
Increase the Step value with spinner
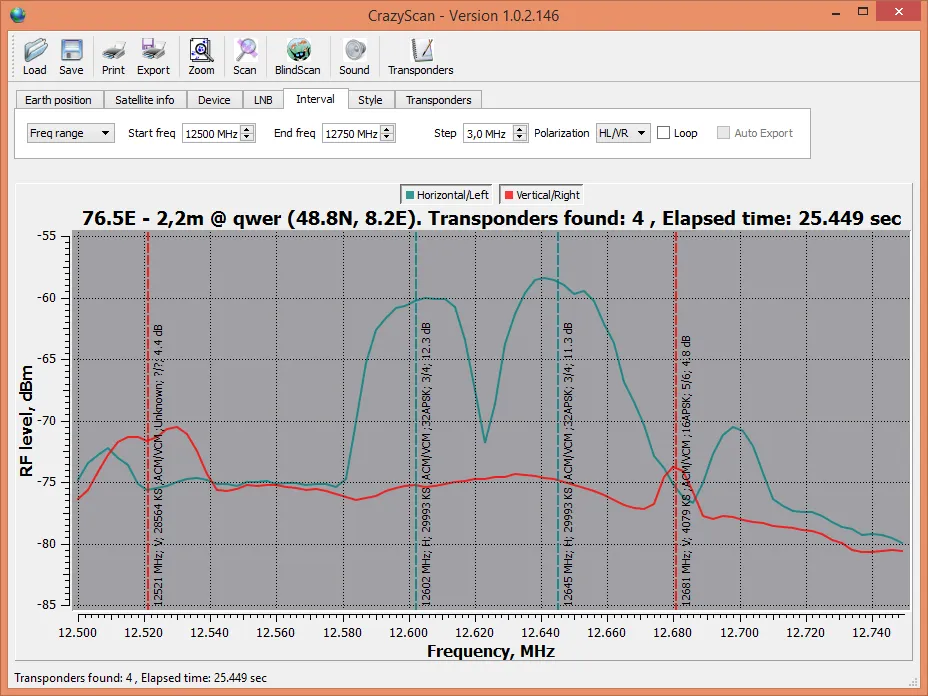click(x=520, y=129)
